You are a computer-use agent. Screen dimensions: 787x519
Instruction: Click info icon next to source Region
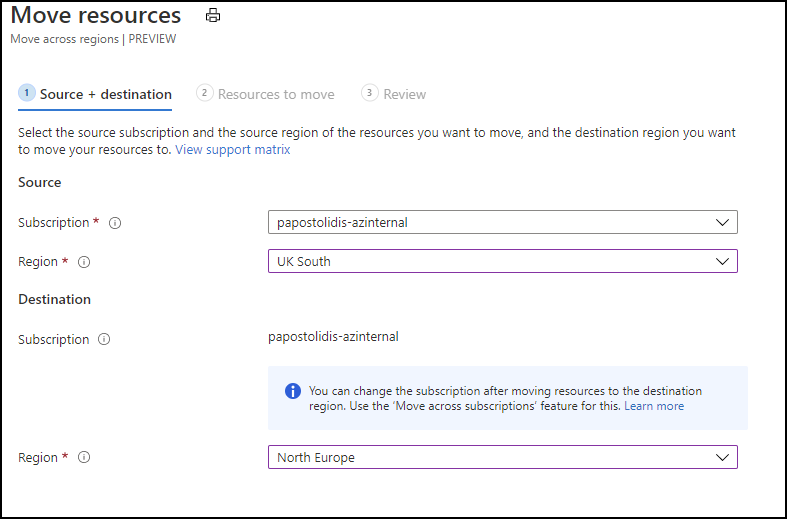(84, 262)
